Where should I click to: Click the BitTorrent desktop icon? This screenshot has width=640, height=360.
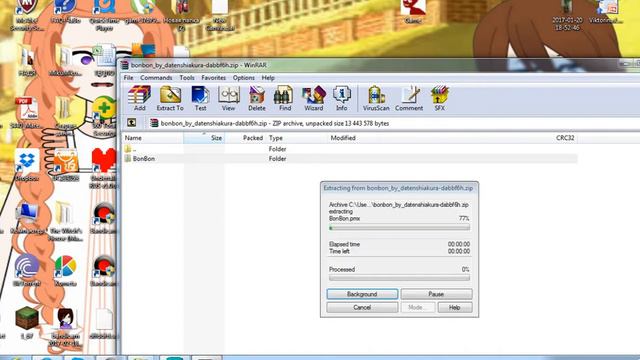click(27, 270)
